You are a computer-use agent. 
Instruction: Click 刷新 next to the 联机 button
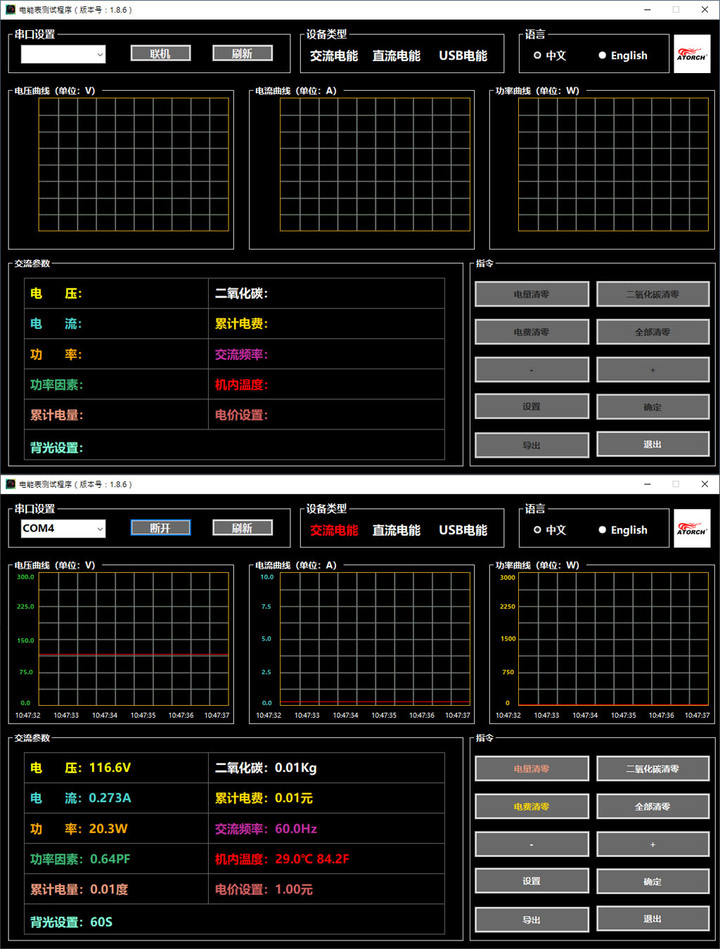pyautogui.click(x=242, y=54)
